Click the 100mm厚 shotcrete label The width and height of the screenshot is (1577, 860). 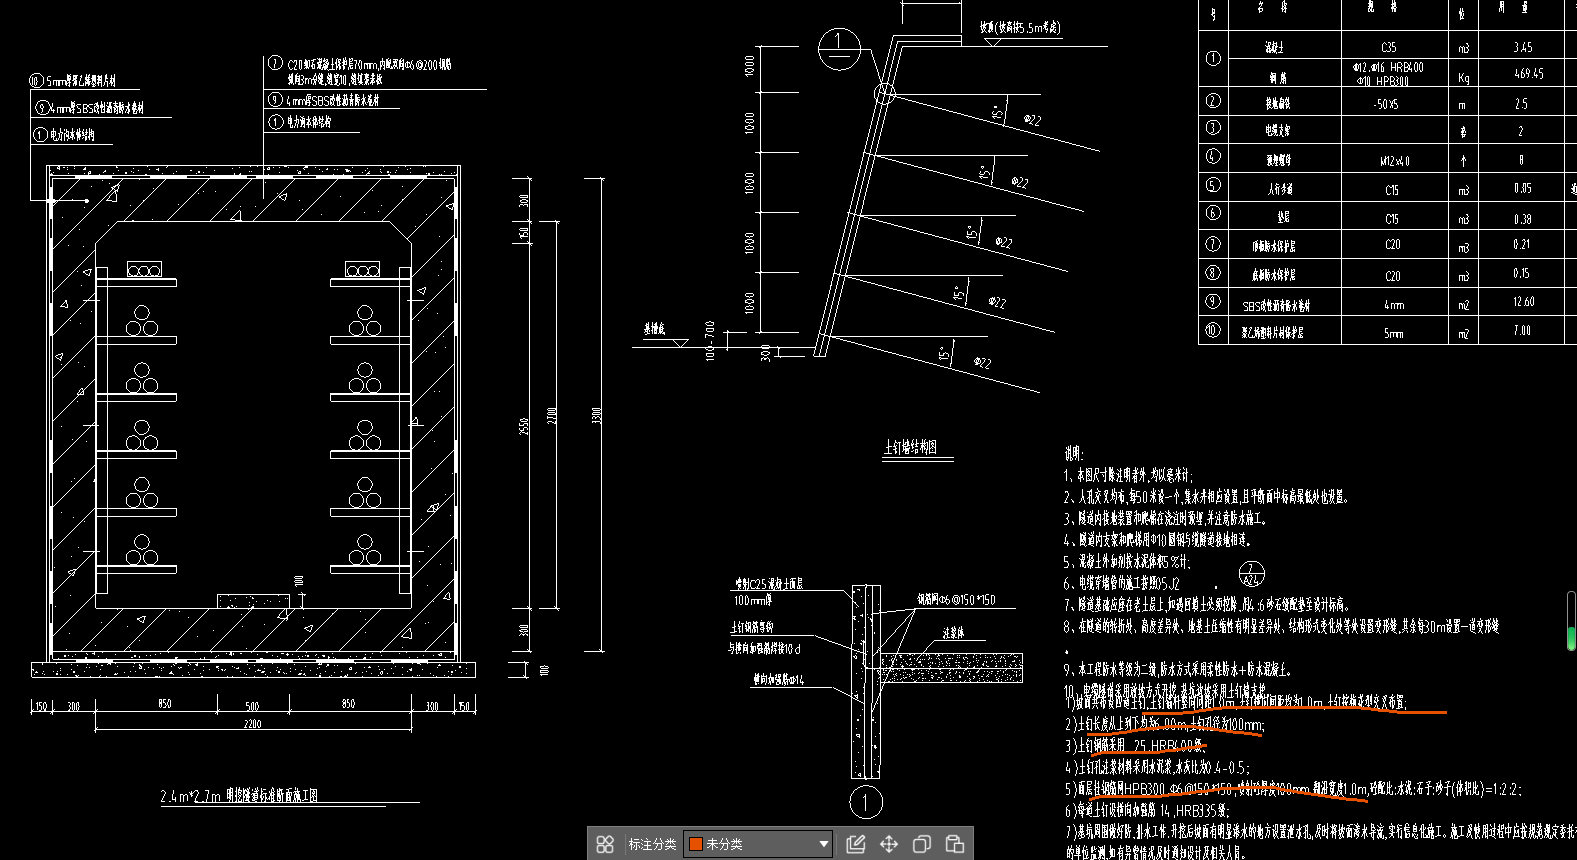pyautogui.click(x=753, y=601)
